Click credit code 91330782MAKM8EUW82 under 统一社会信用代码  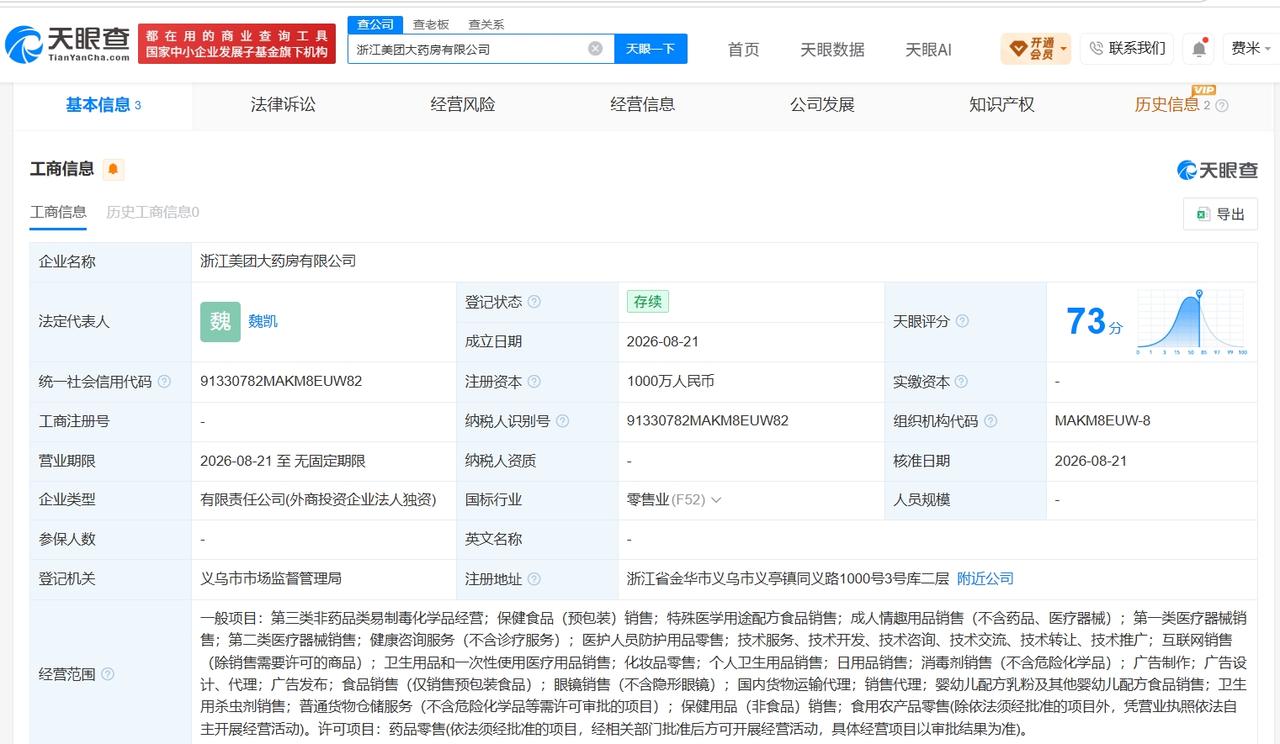click(281, 381)
